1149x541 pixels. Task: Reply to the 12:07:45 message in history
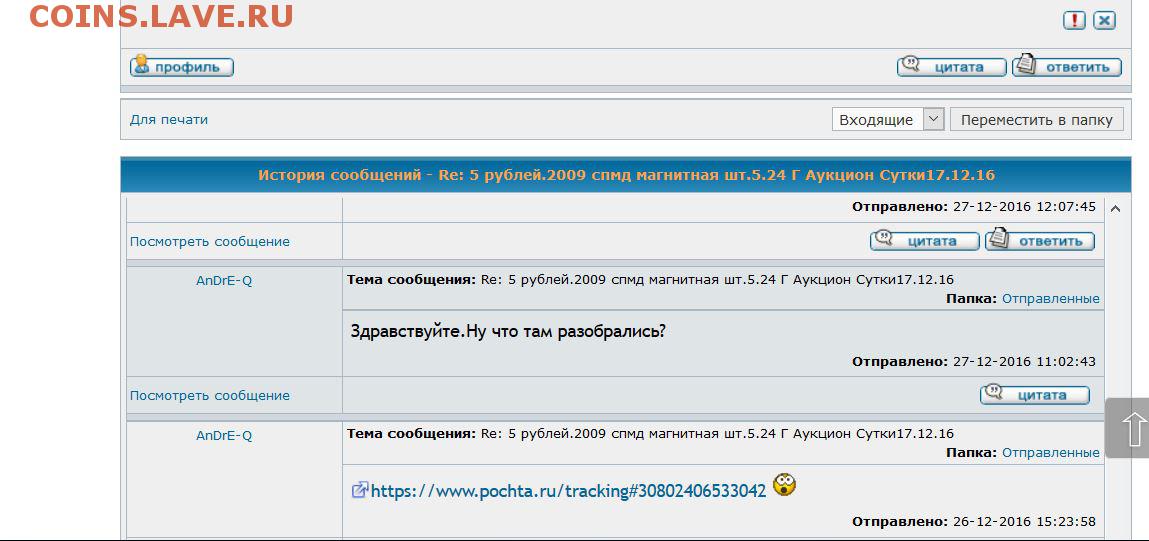[1040, 240]
